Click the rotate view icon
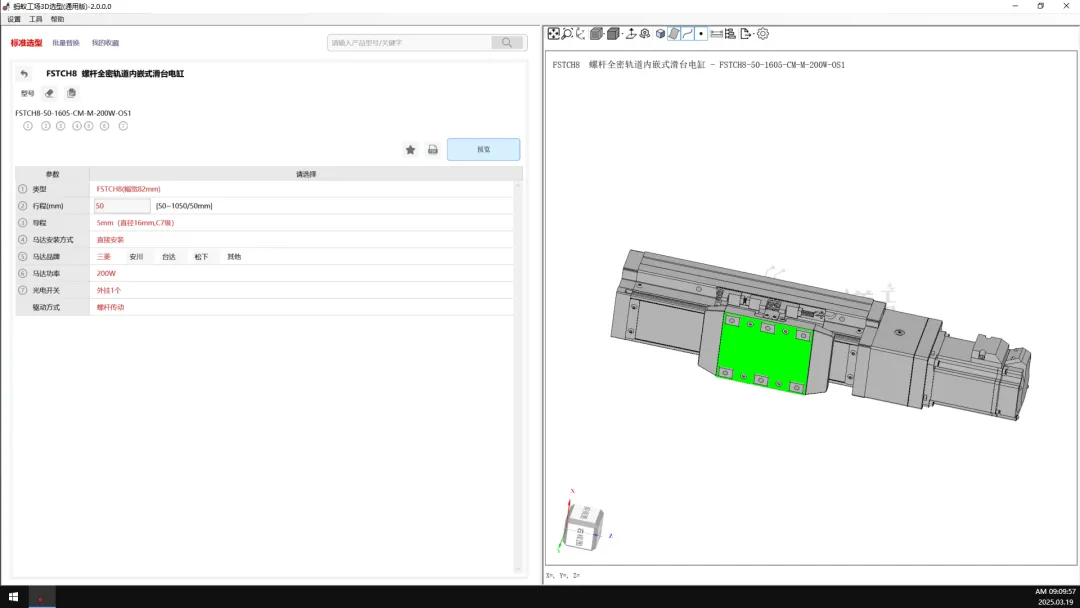The width and height of the screenshot is (1080, 608). (645, 34)
